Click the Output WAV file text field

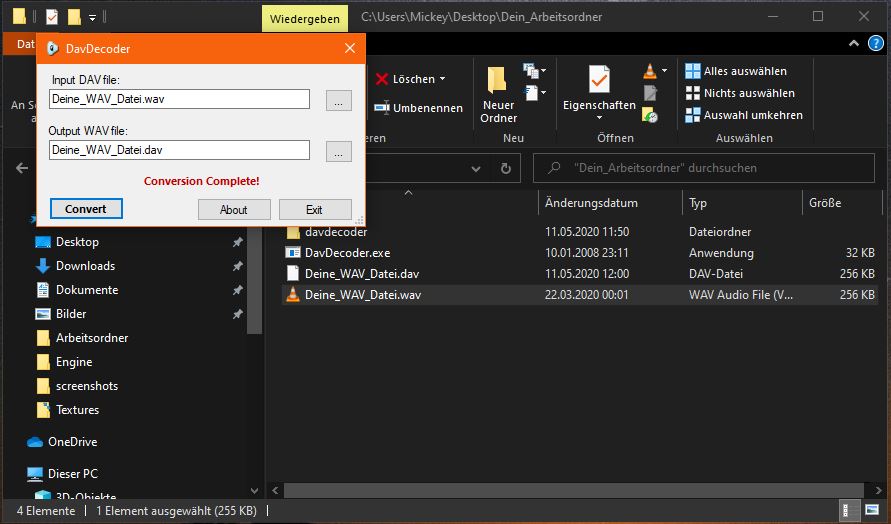[179, 150]
